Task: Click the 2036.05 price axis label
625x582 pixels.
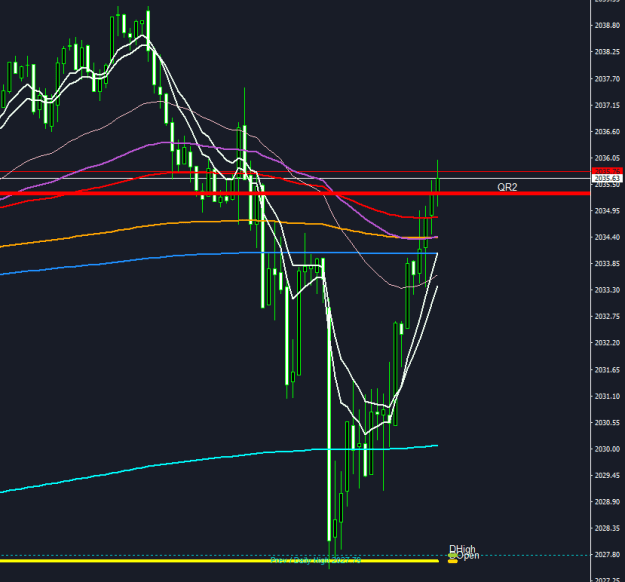Action: [x=607, y=158]
